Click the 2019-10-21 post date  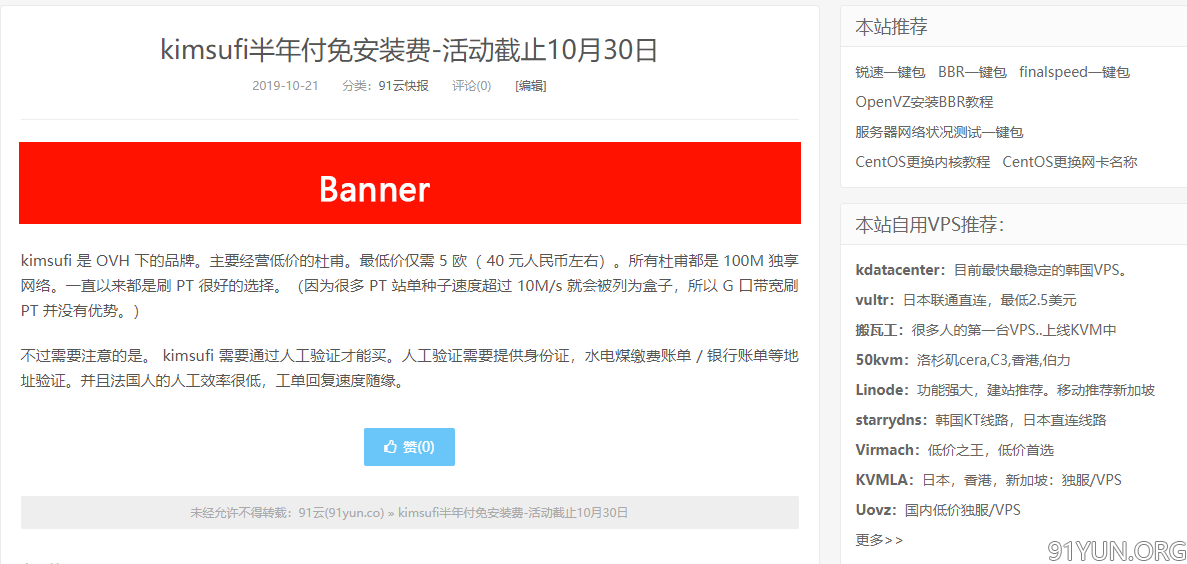[x=285, y=86]
